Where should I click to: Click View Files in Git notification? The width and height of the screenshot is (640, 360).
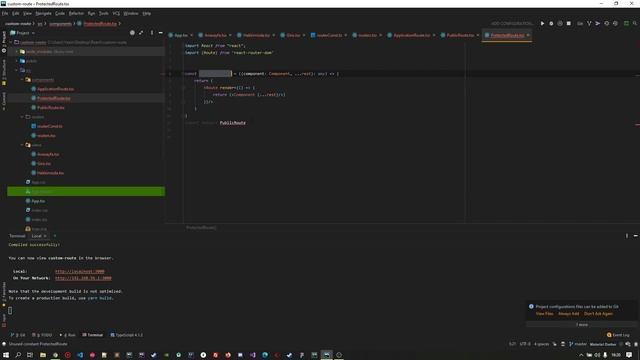(544, 313)
